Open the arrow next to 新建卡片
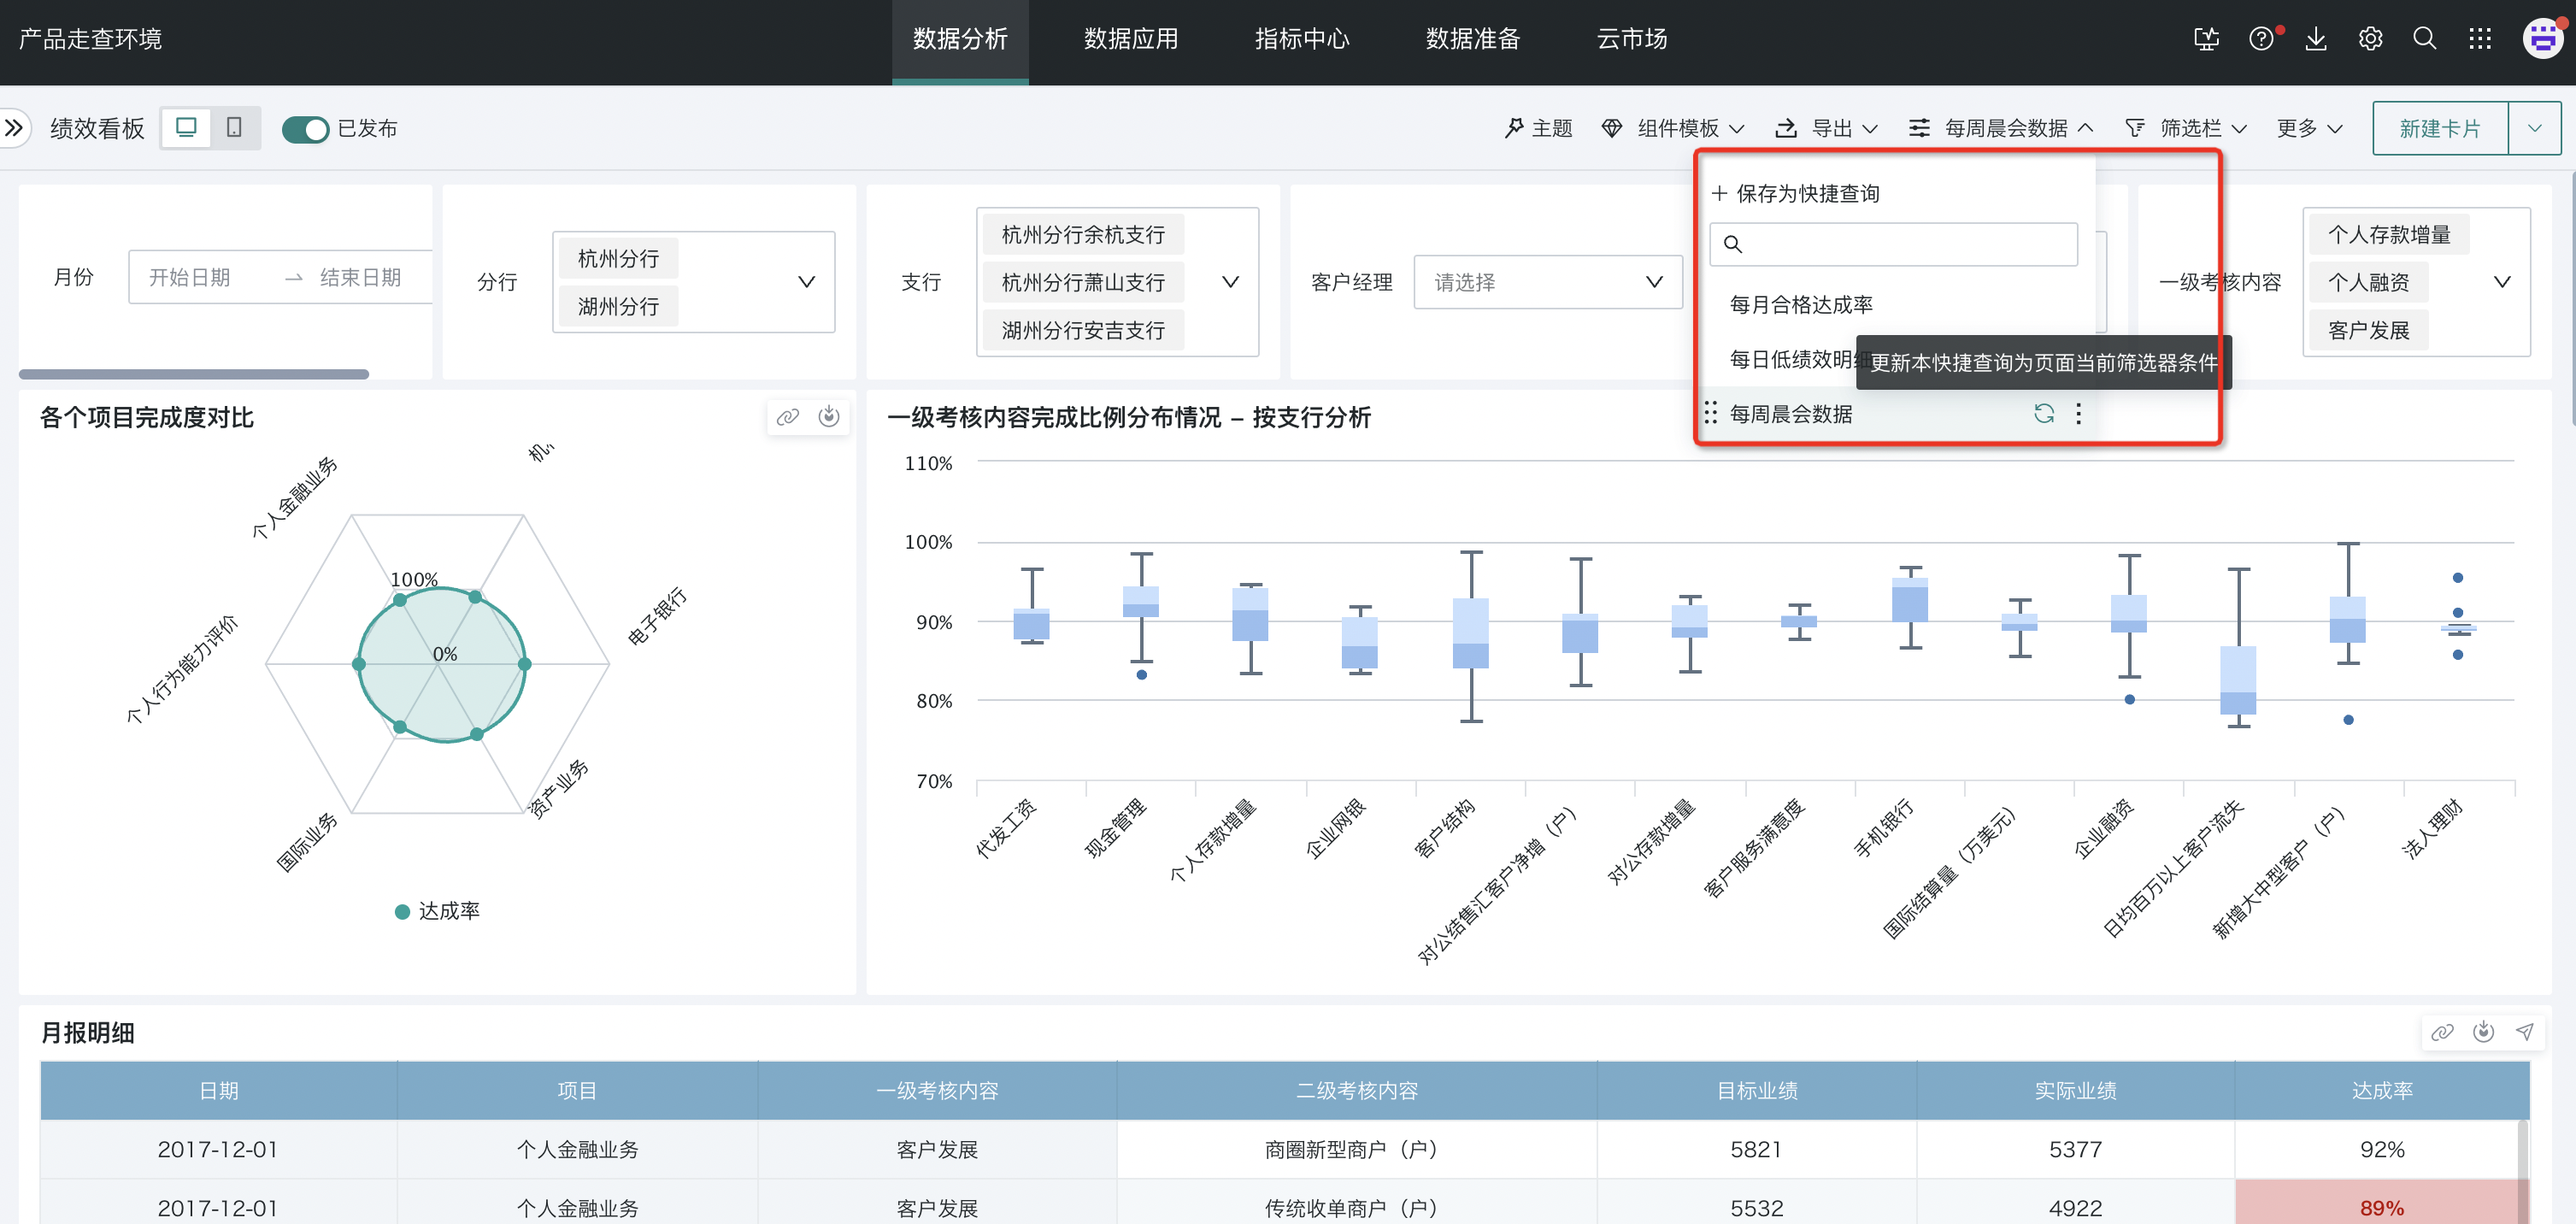 [x=2534, y=128]
